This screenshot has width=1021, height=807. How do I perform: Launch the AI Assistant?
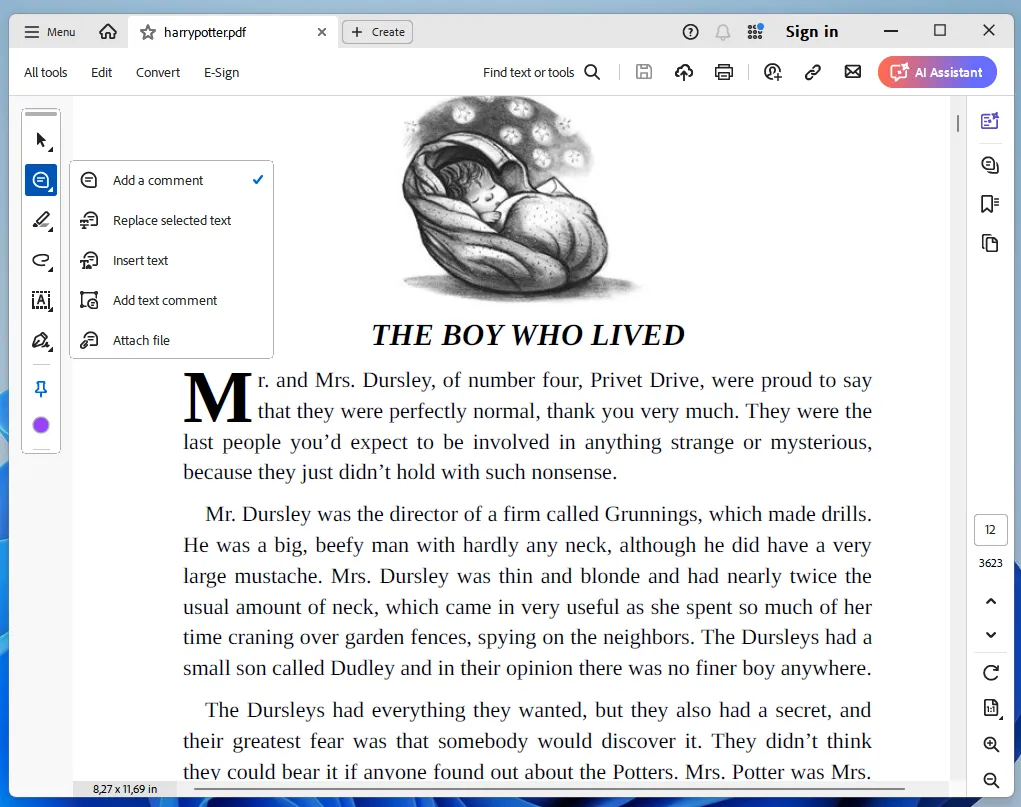click(936, 72)
